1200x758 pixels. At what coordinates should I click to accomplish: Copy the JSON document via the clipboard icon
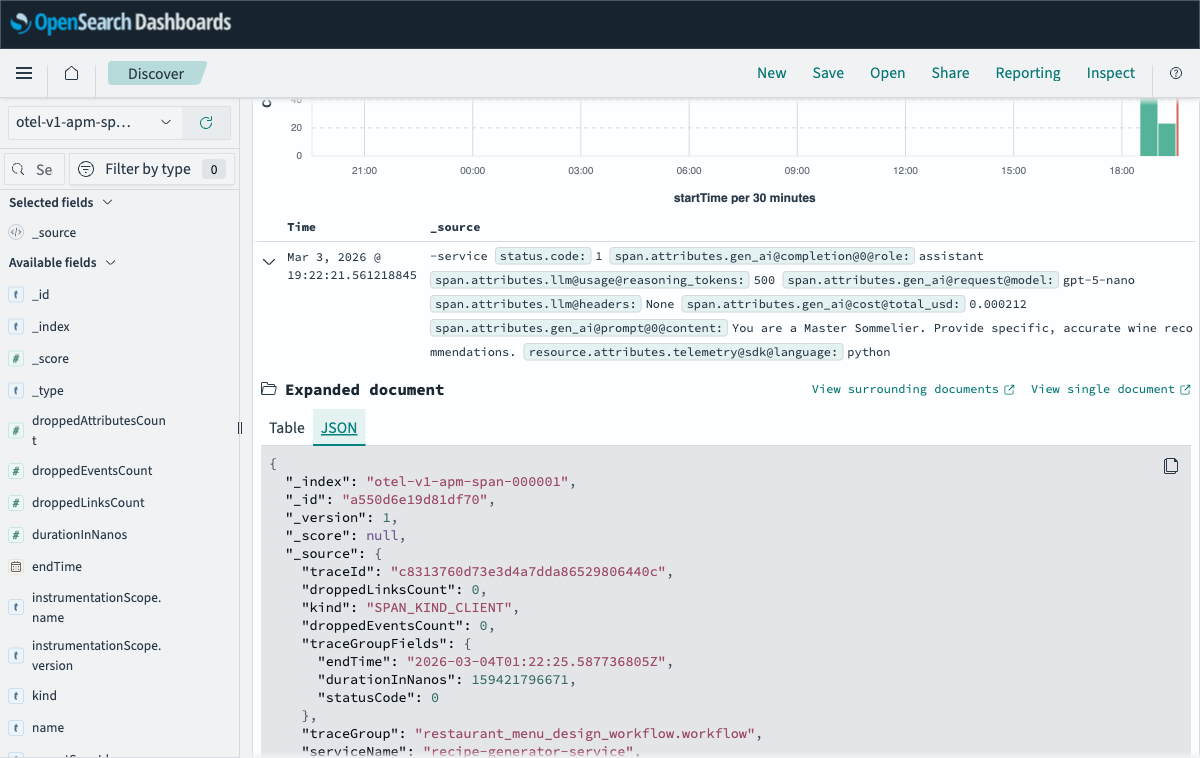point(1170,465)
